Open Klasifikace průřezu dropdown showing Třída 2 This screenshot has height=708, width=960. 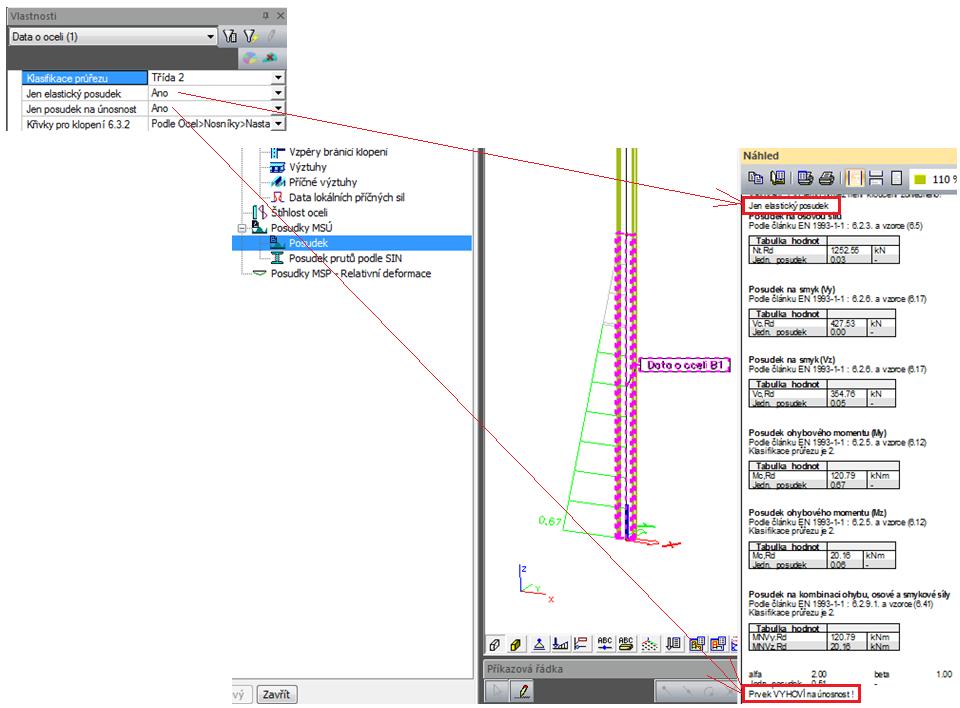click(278, 78)
